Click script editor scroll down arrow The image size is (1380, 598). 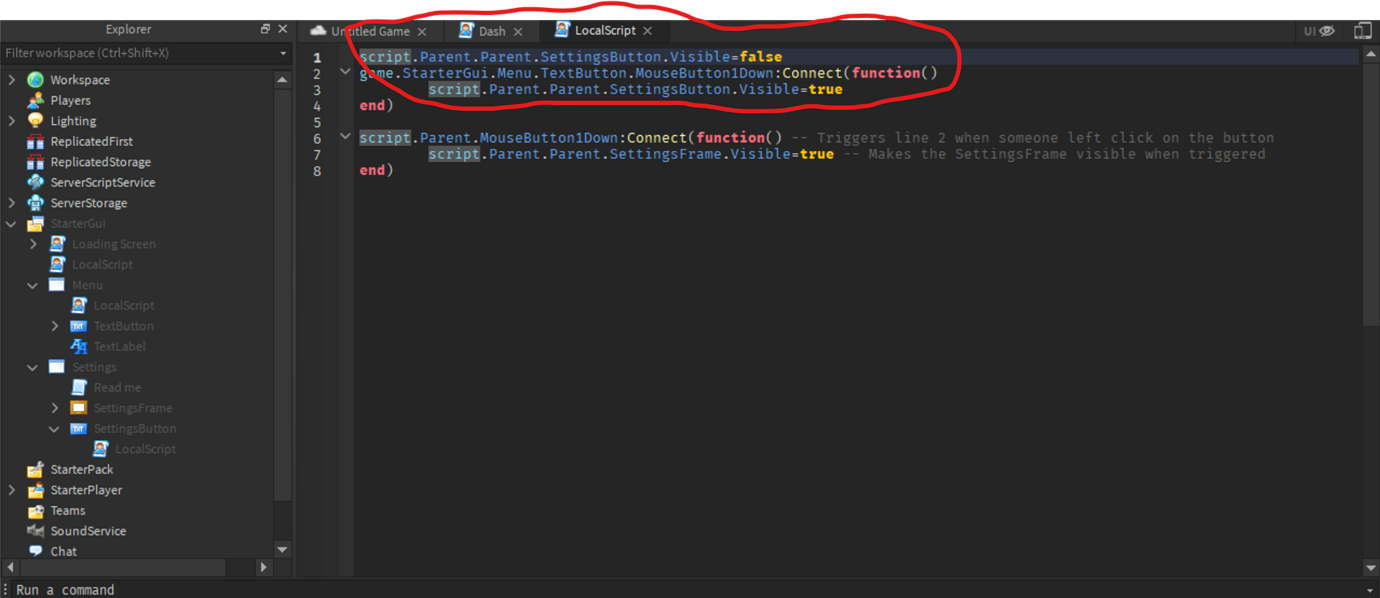[1371, 567]
